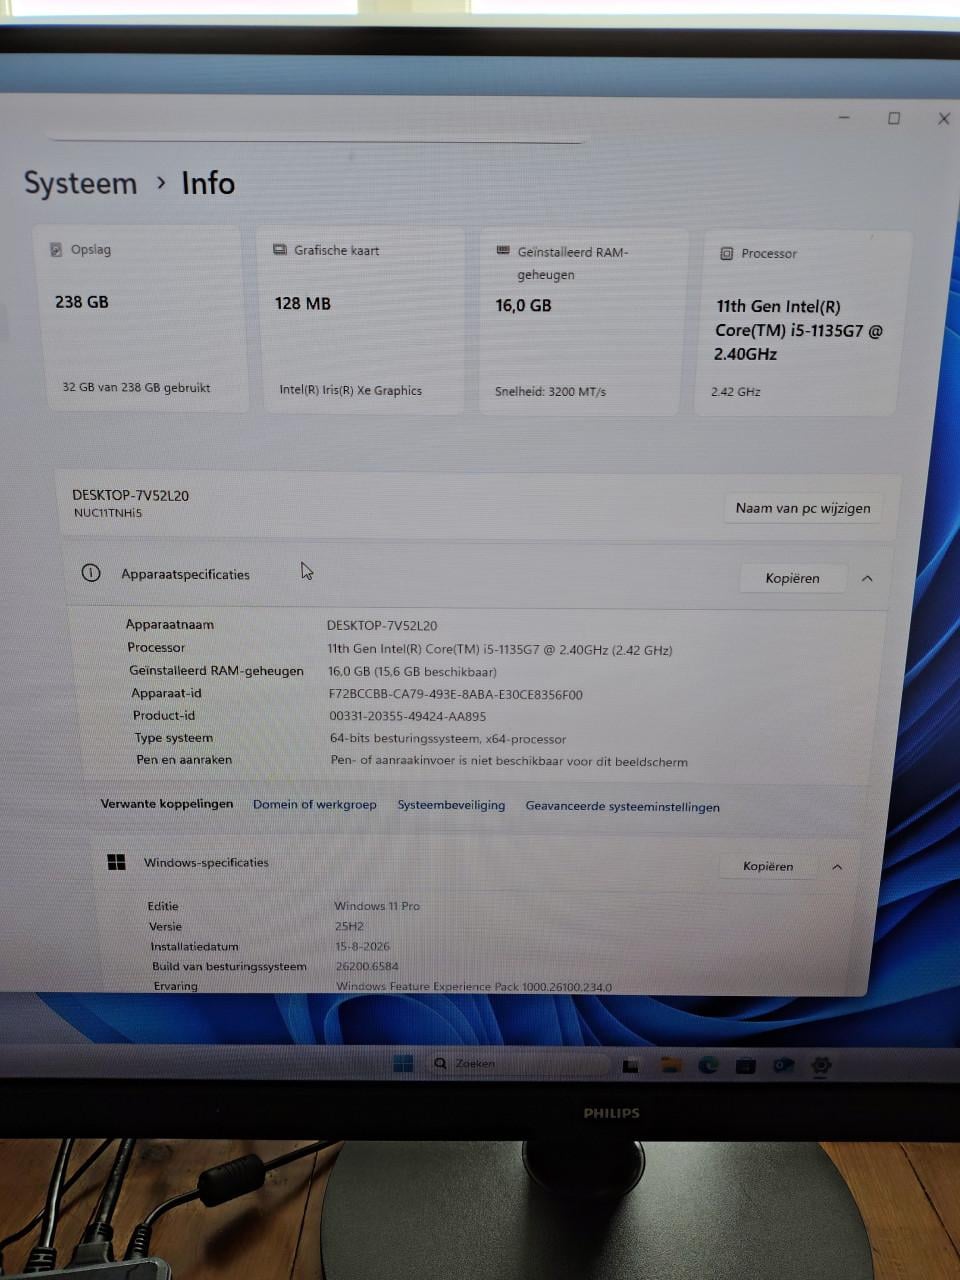Copy the device specifications with Kopiëren

[x=792, y=578]
